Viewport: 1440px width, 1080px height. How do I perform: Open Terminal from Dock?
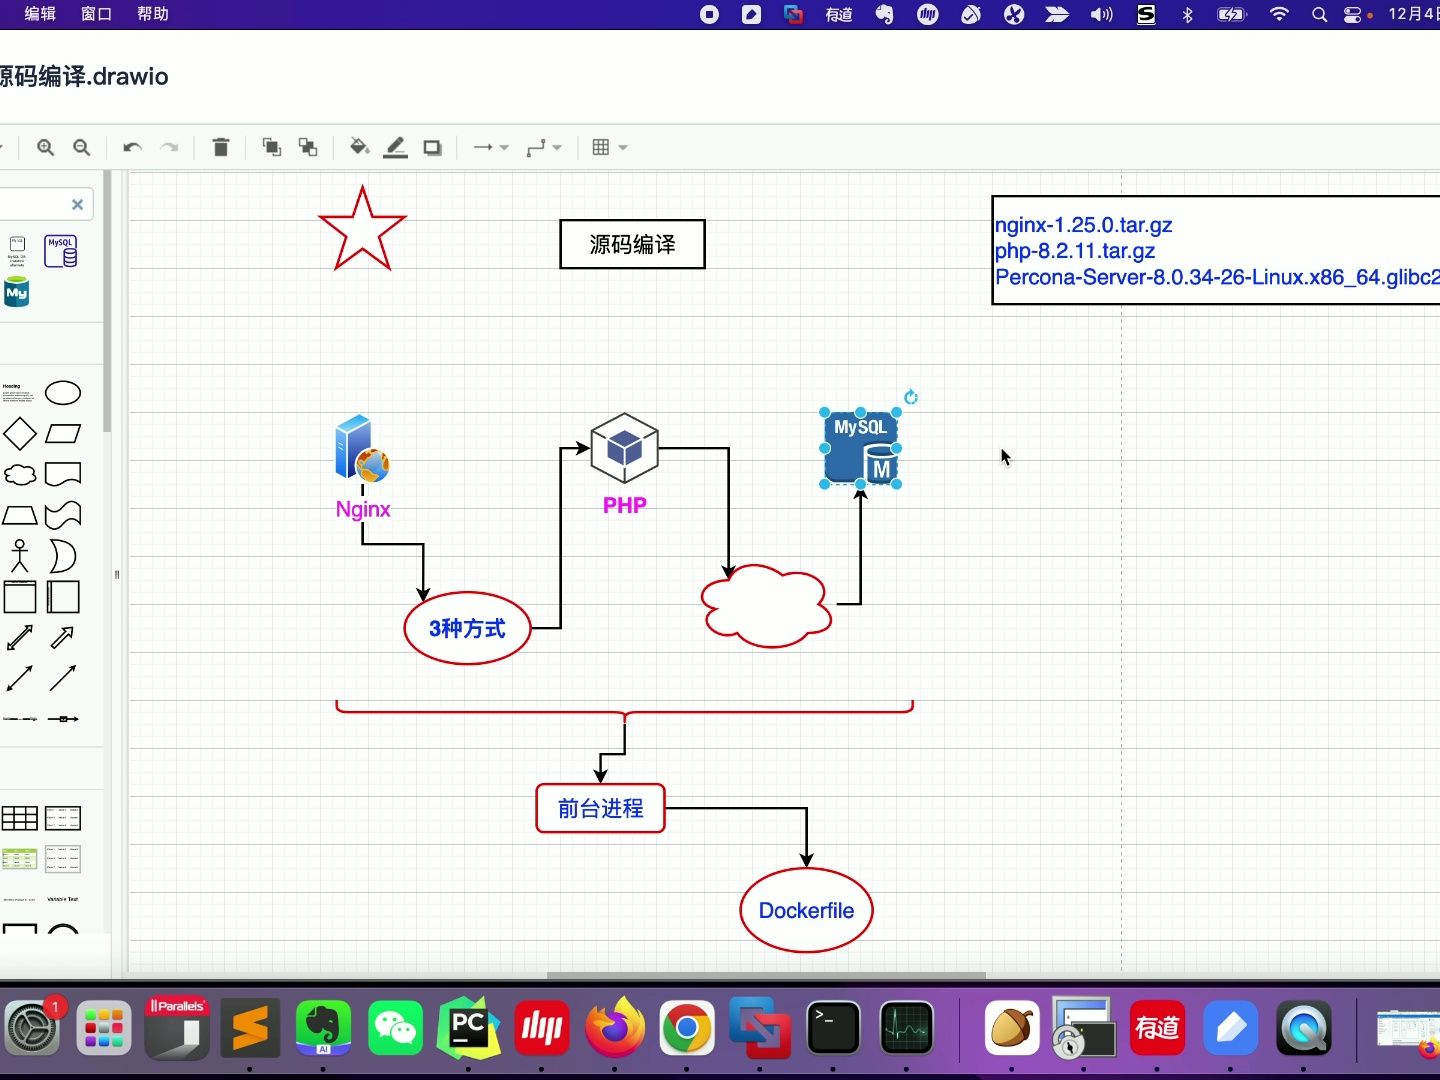pyautogui.click(x=833, y=1027)
